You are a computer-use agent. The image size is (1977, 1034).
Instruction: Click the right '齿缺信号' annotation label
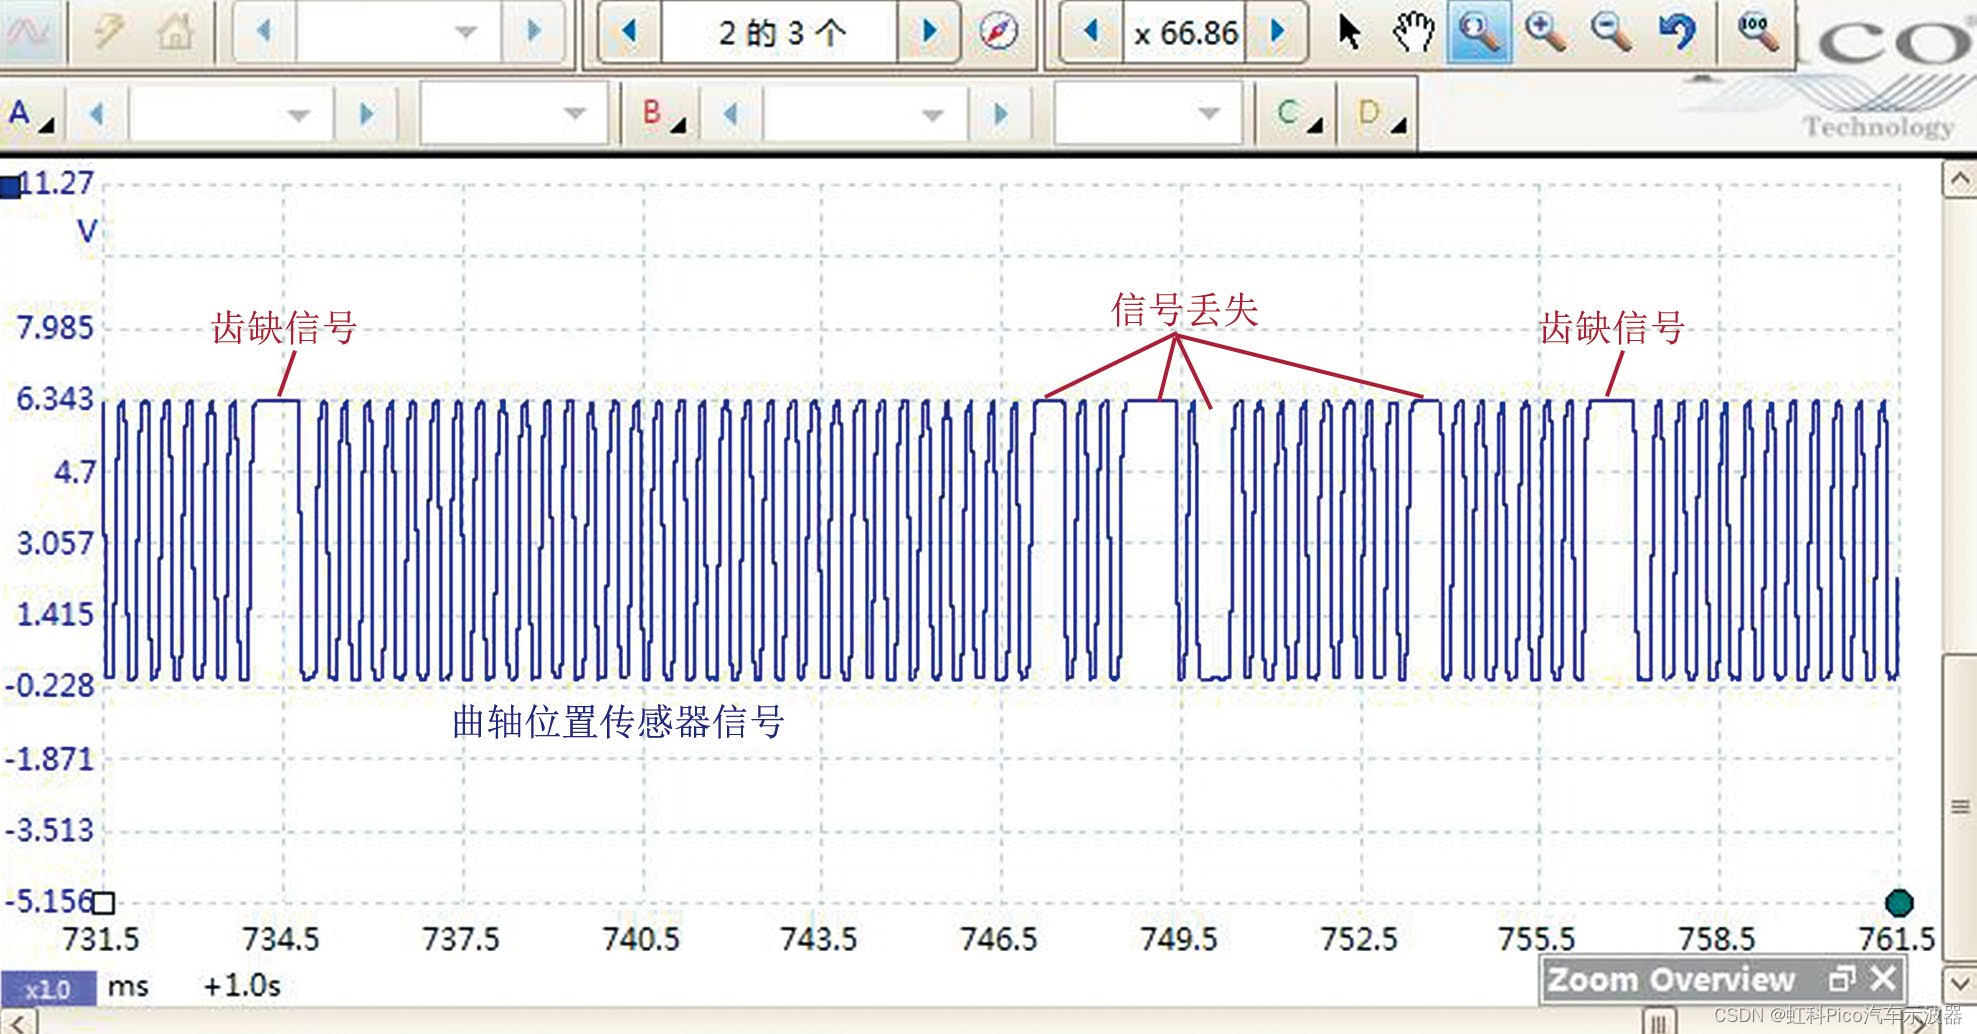coord(1612,328)
